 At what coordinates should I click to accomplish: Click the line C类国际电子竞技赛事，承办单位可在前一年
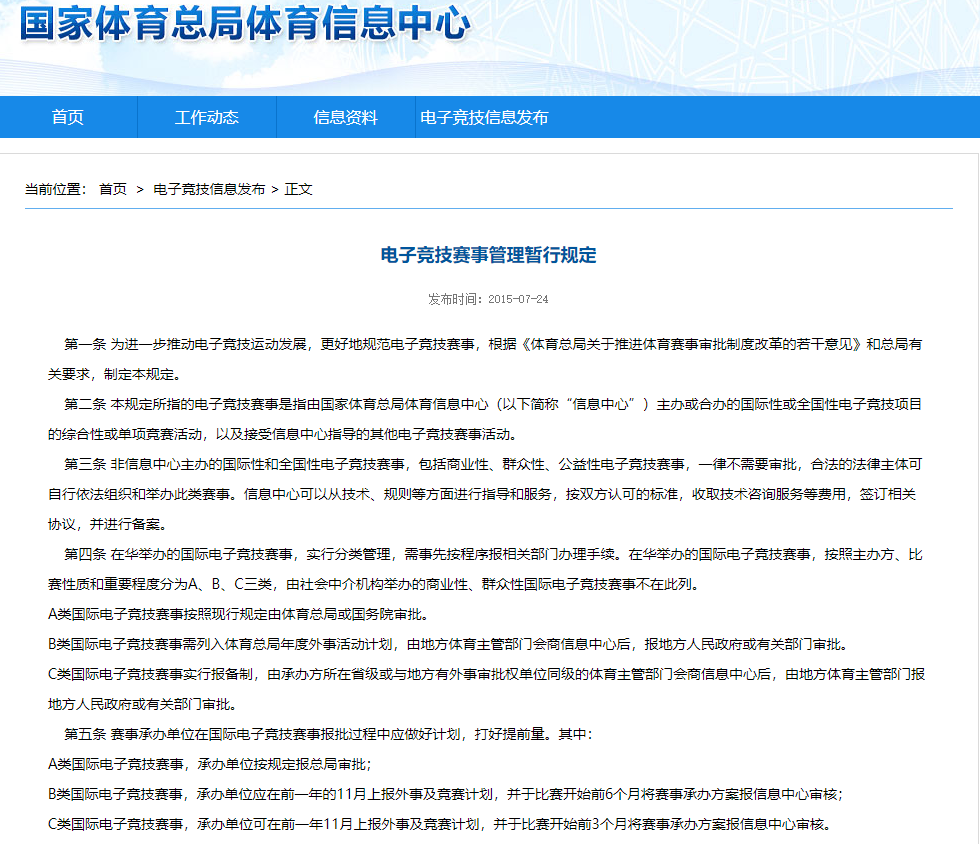click(442, 825)
